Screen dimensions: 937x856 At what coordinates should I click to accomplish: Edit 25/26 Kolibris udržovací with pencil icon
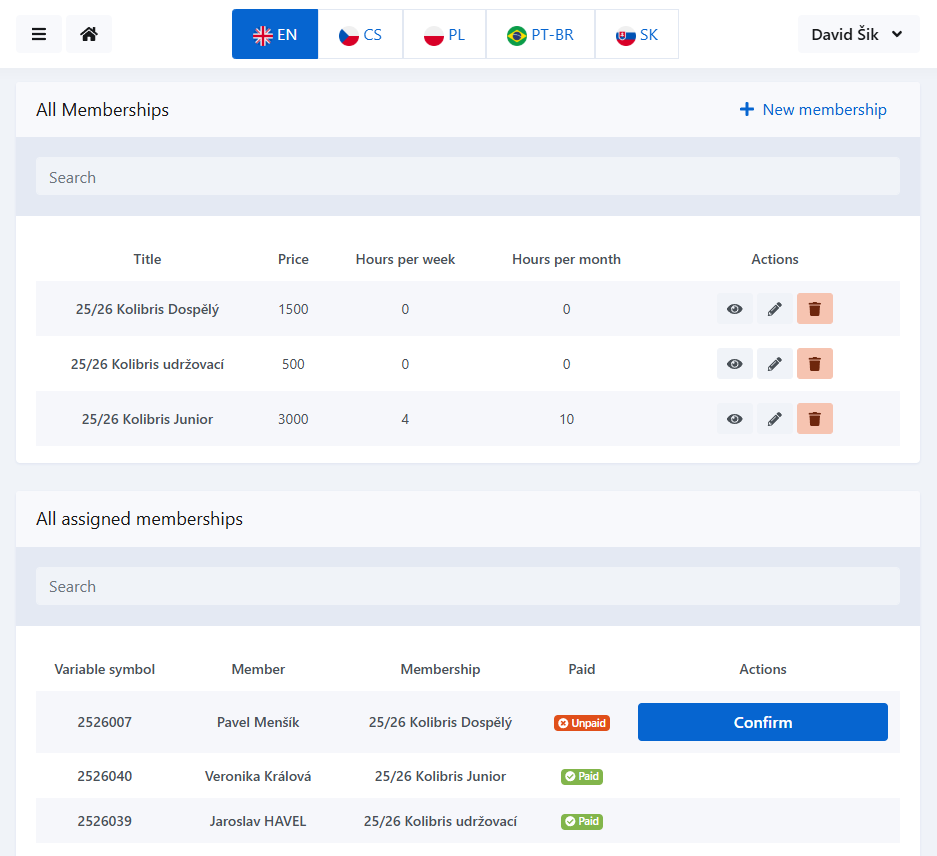point(774,364)
